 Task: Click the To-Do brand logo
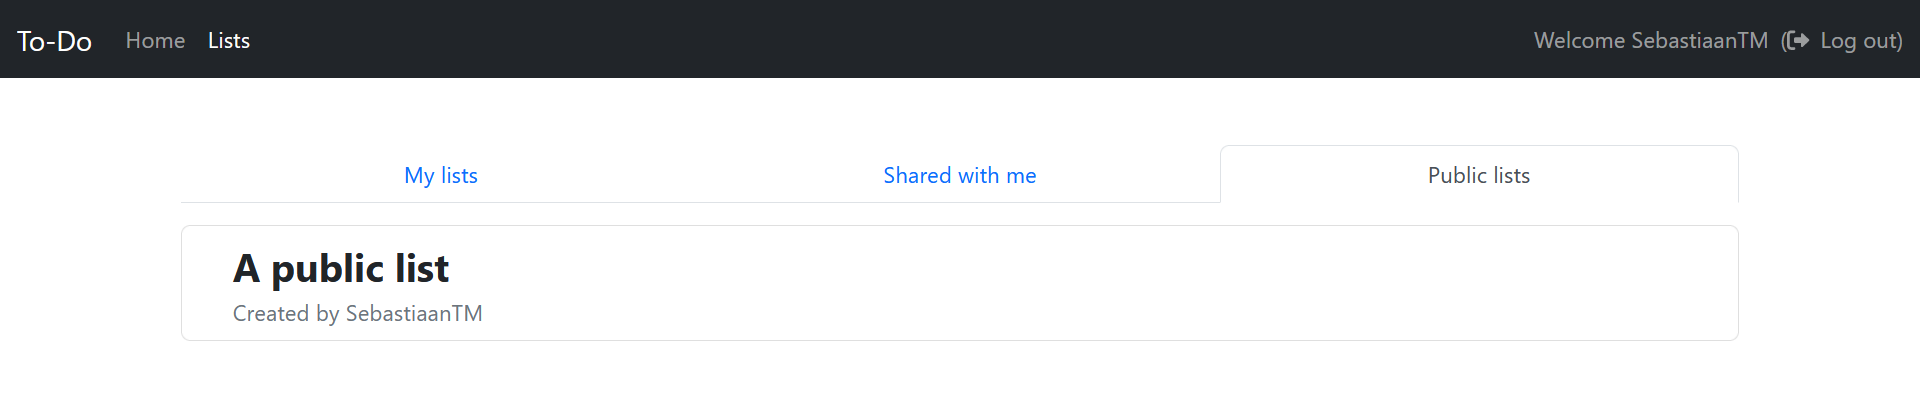pyautogui.click(x=54, y=41)
